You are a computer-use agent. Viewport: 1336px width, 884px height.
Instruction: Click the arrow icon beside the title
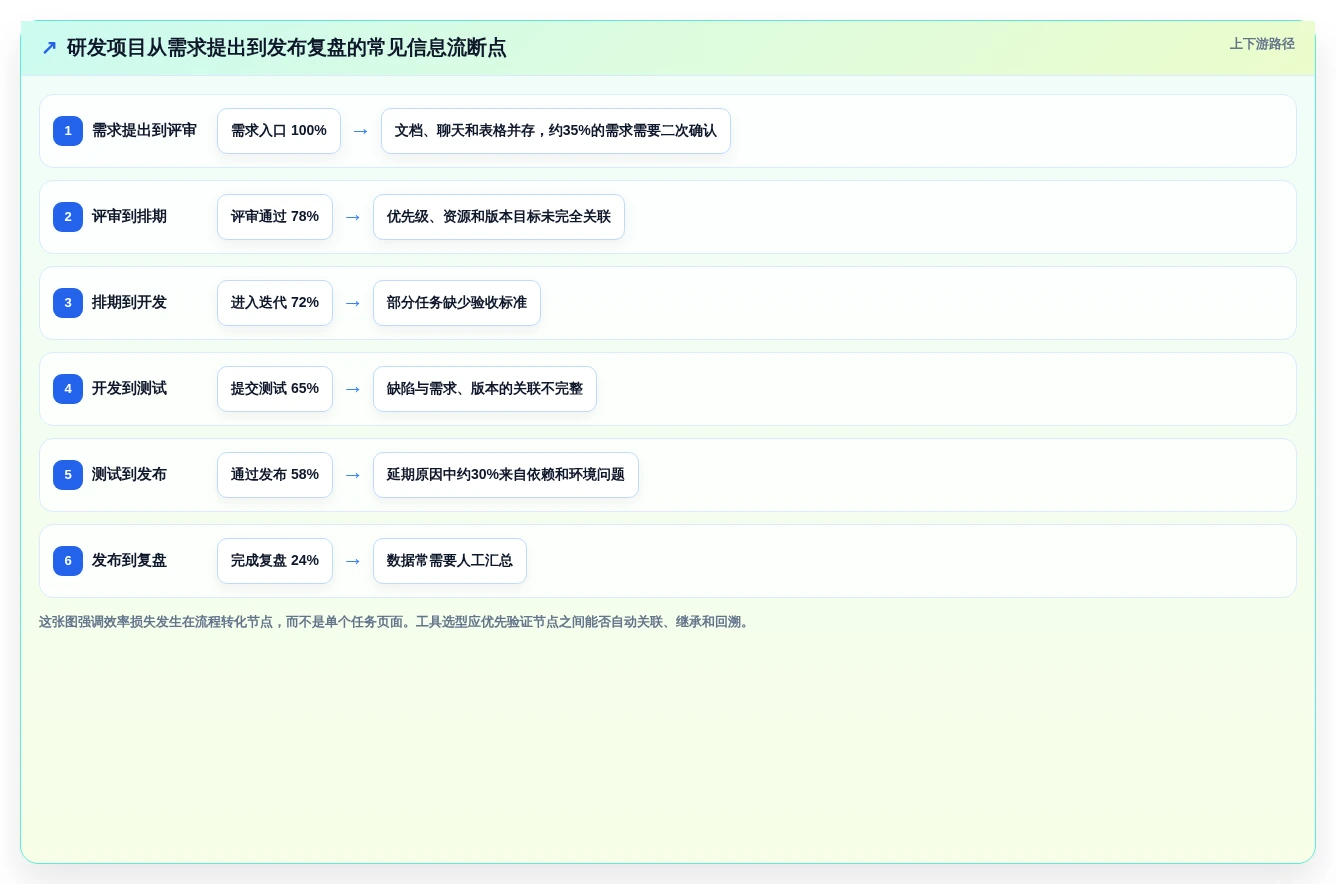click(x=49, y=48)
